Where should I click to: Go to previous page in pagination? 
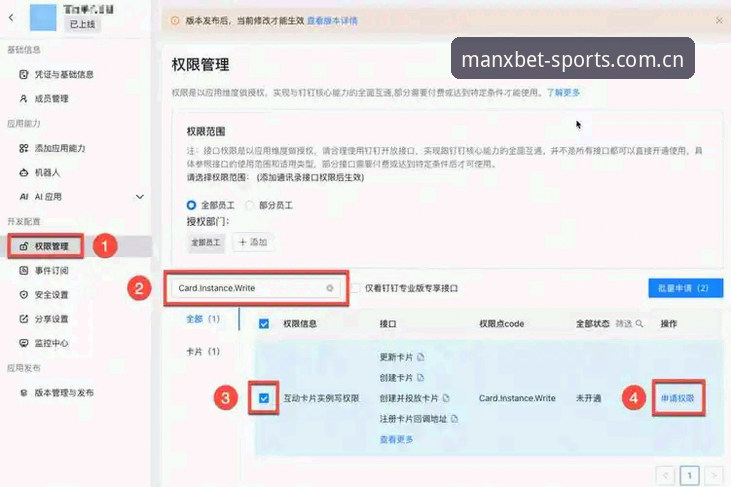coord(665,475)
